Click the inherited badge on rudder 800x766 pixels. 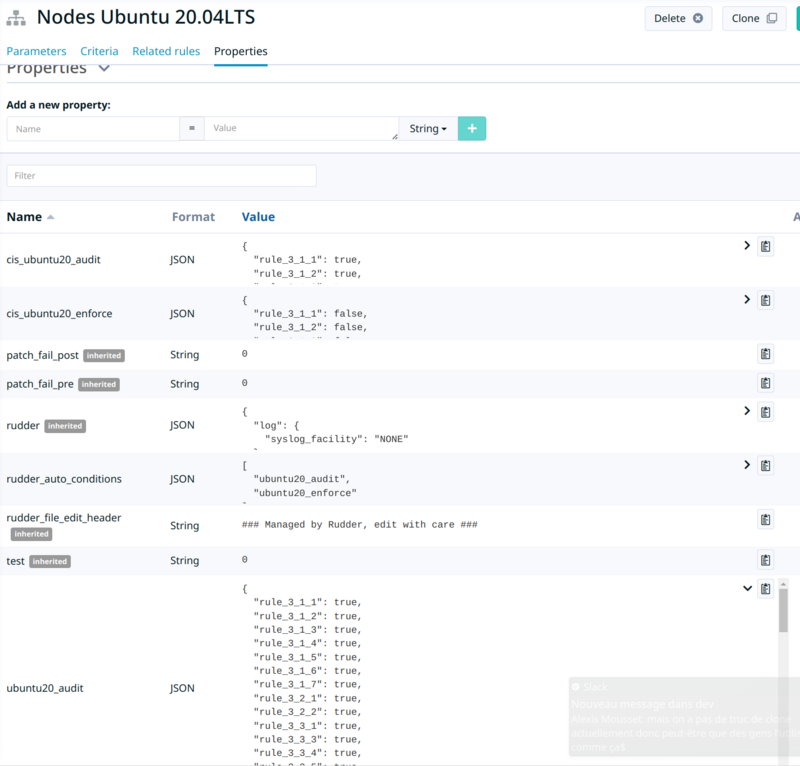pos(65,426)
